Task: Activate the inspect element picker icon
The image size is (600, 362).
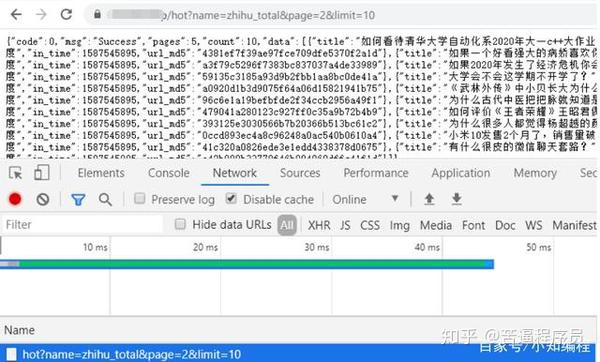Action: pos(15,173)
